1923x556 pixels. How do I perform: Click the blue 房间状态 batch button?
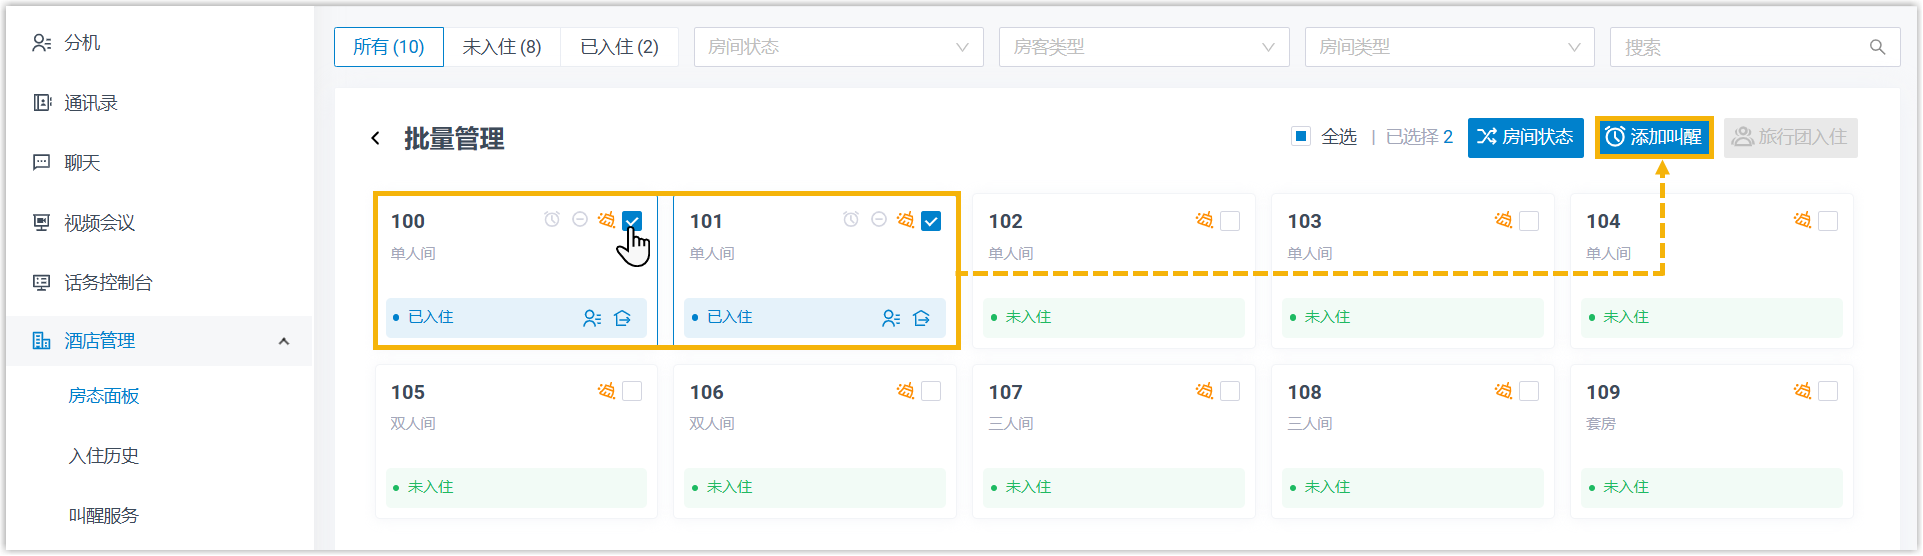1525,137
